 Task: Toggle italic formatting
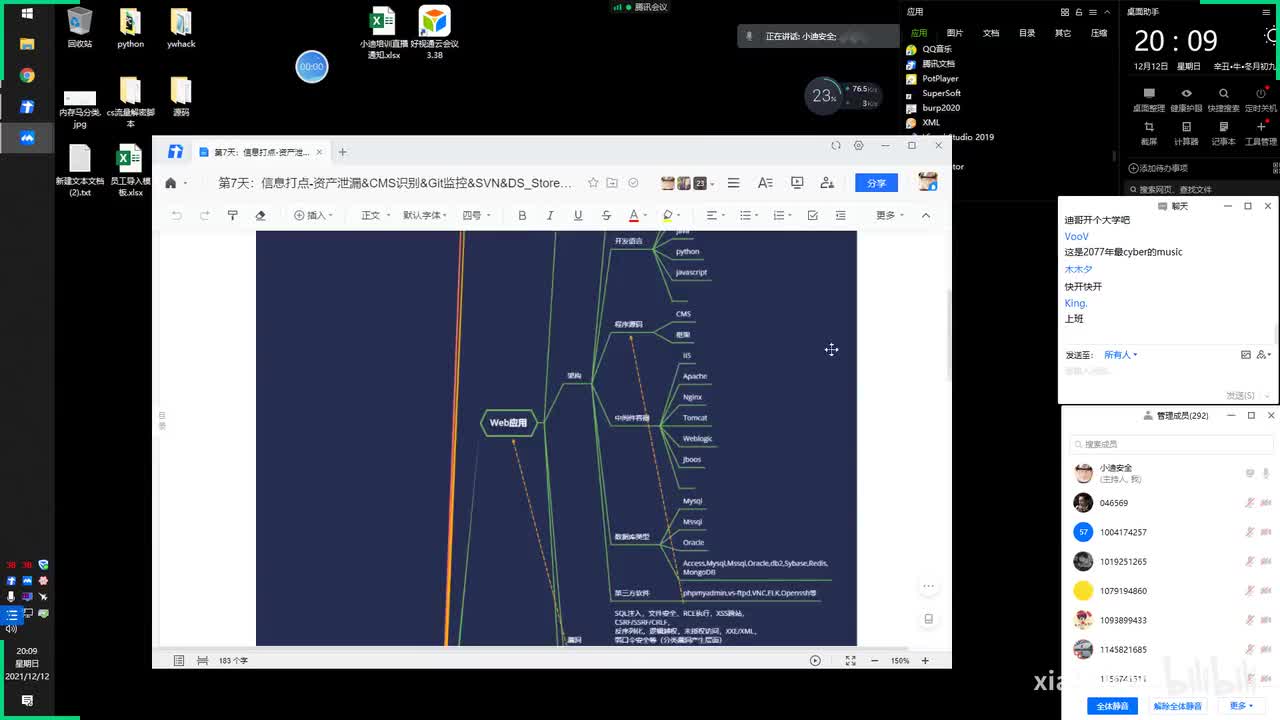[550, 215]
